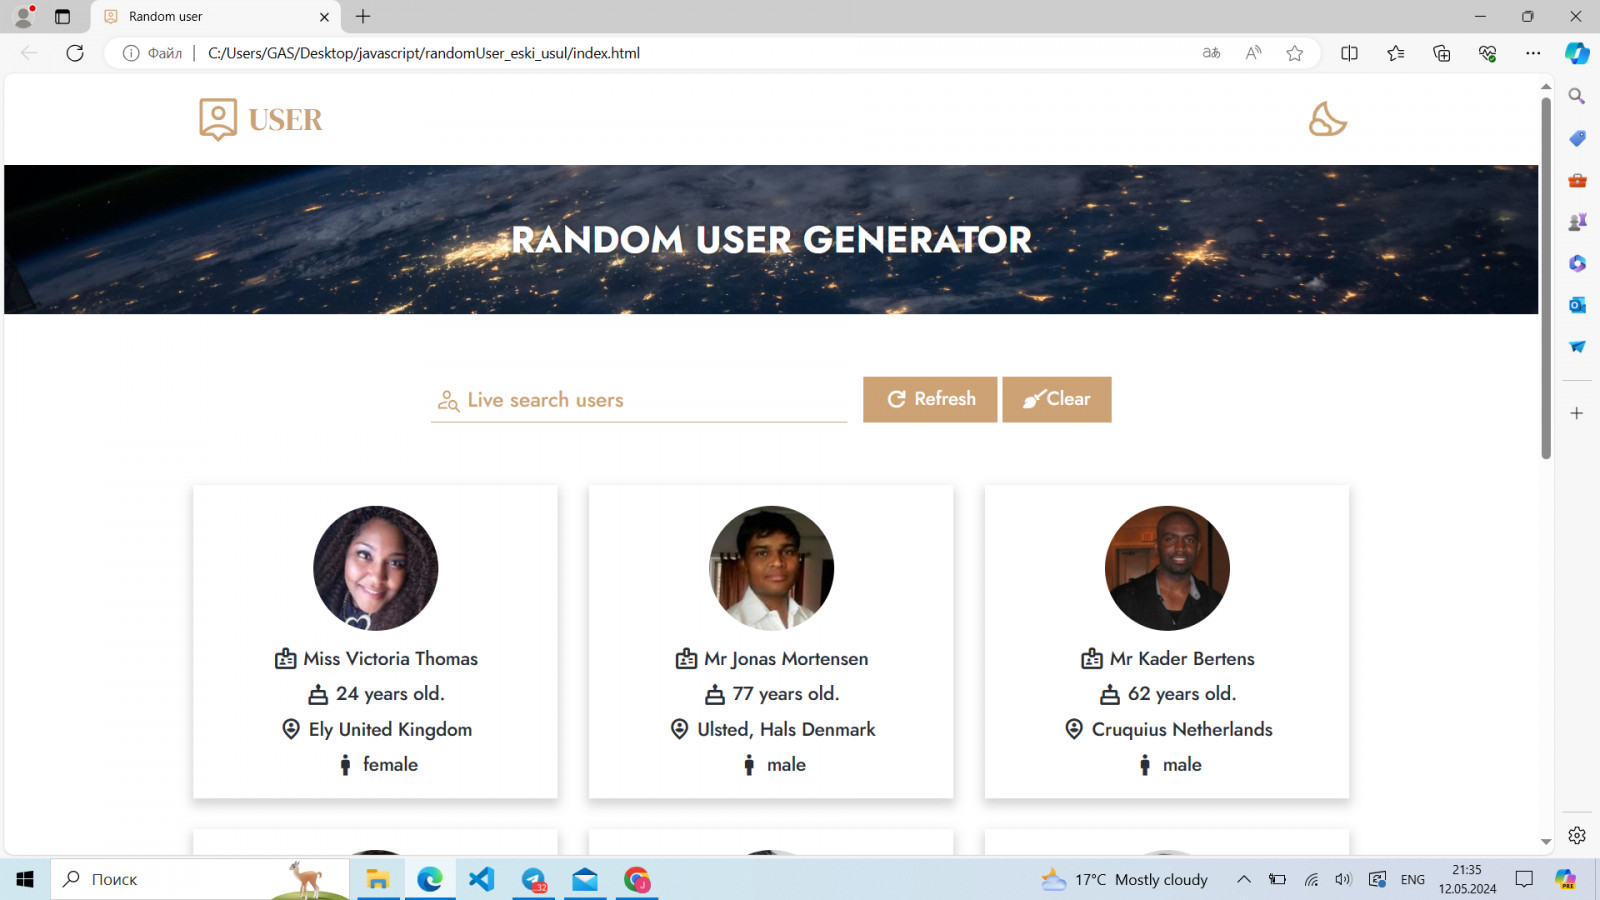1600x900 pixels.
Task: Open Edge sidebar shopping tag icon
Action: [x=1577, y=138]
